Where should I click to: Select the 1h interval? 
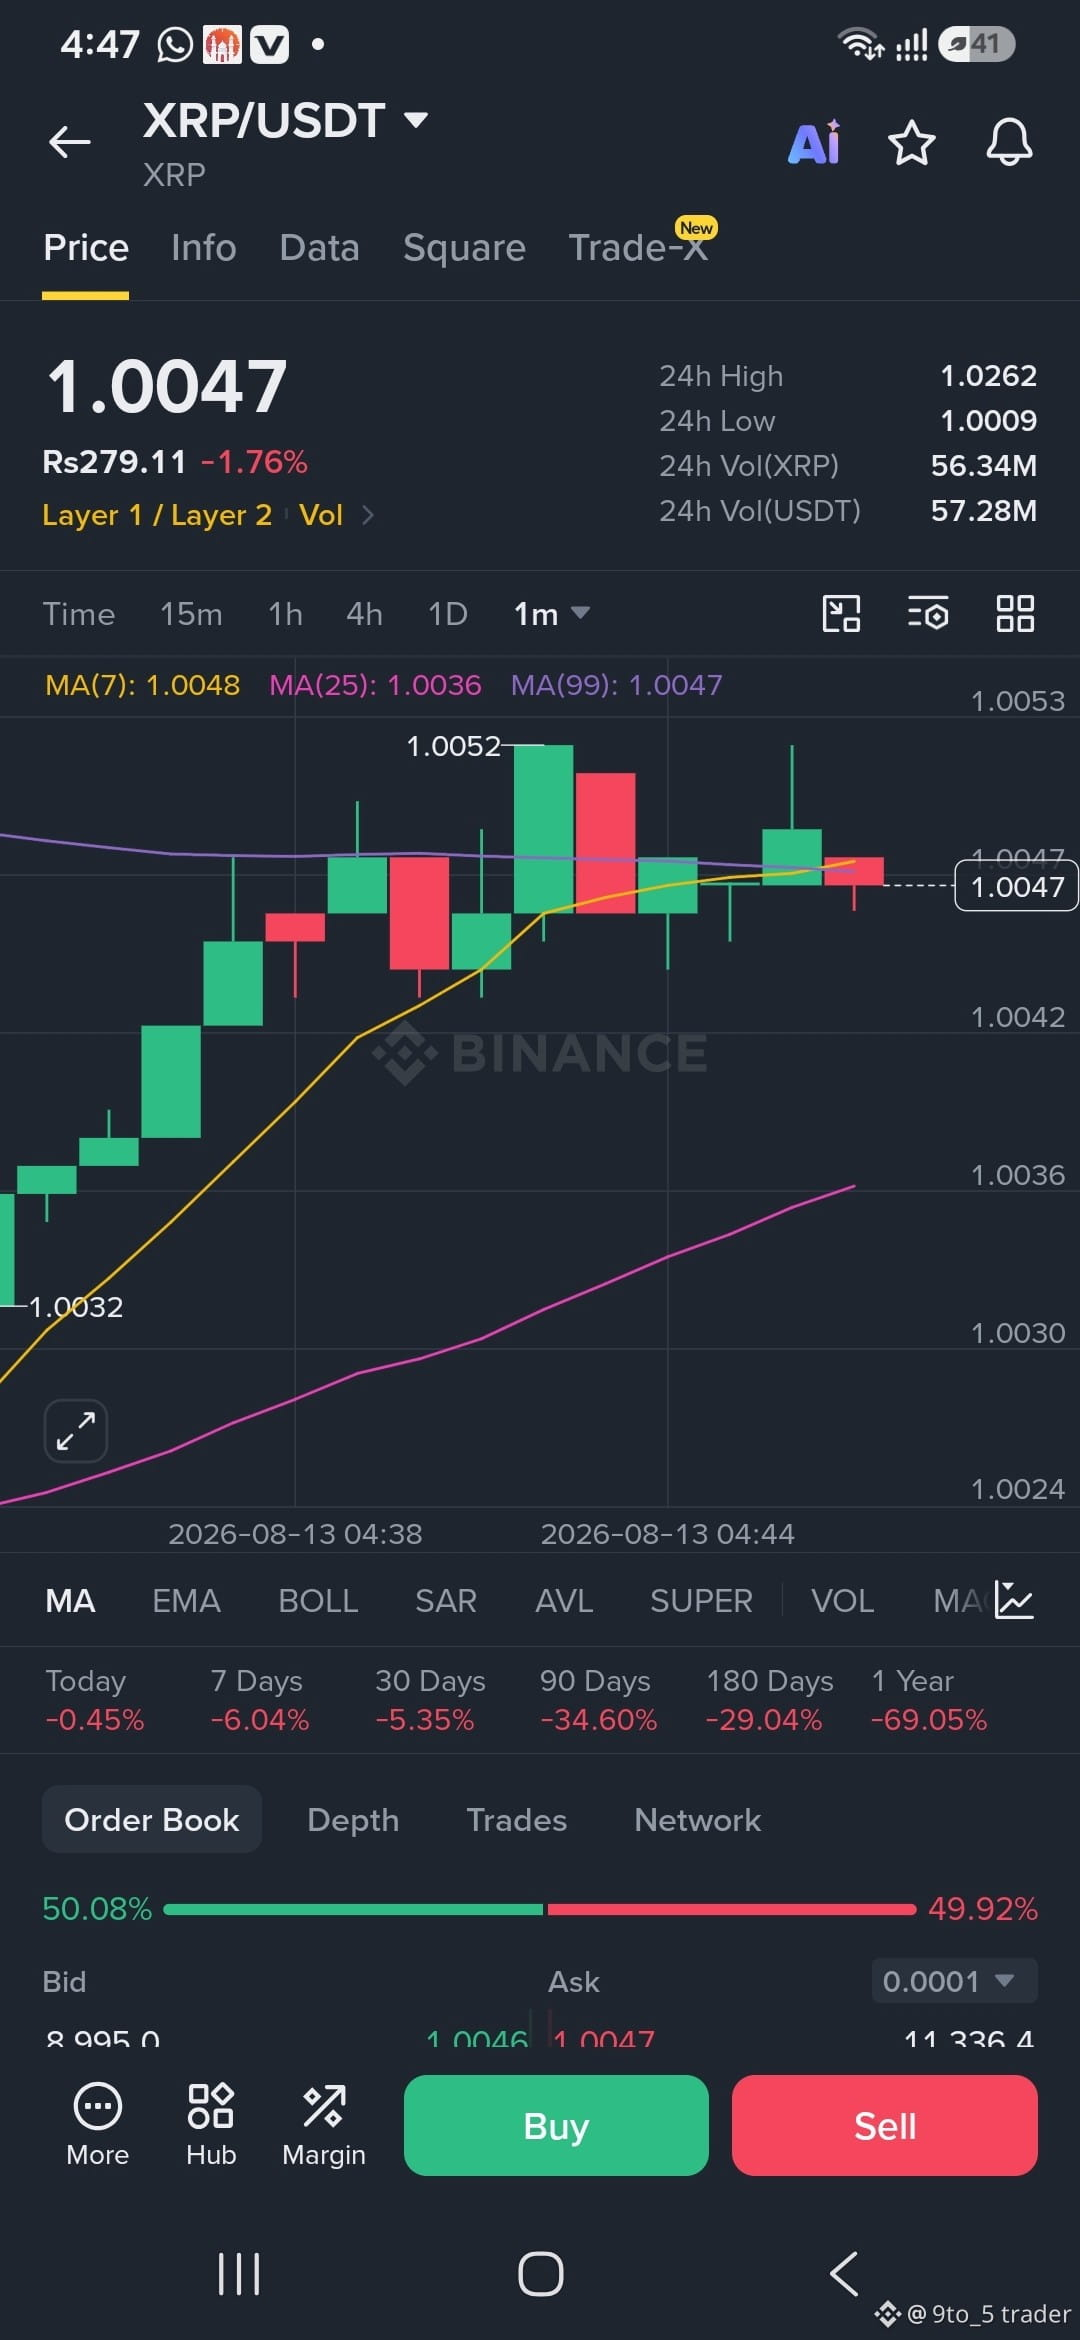[x=285, y=614]
